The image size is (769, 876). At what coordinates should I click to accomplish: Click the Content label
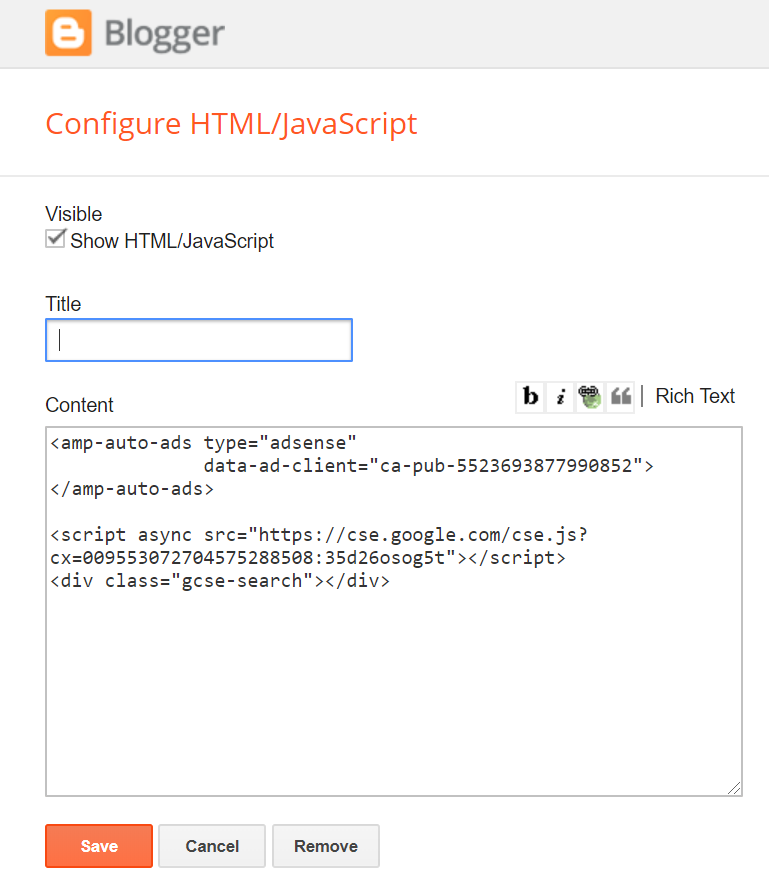[79, 405]
